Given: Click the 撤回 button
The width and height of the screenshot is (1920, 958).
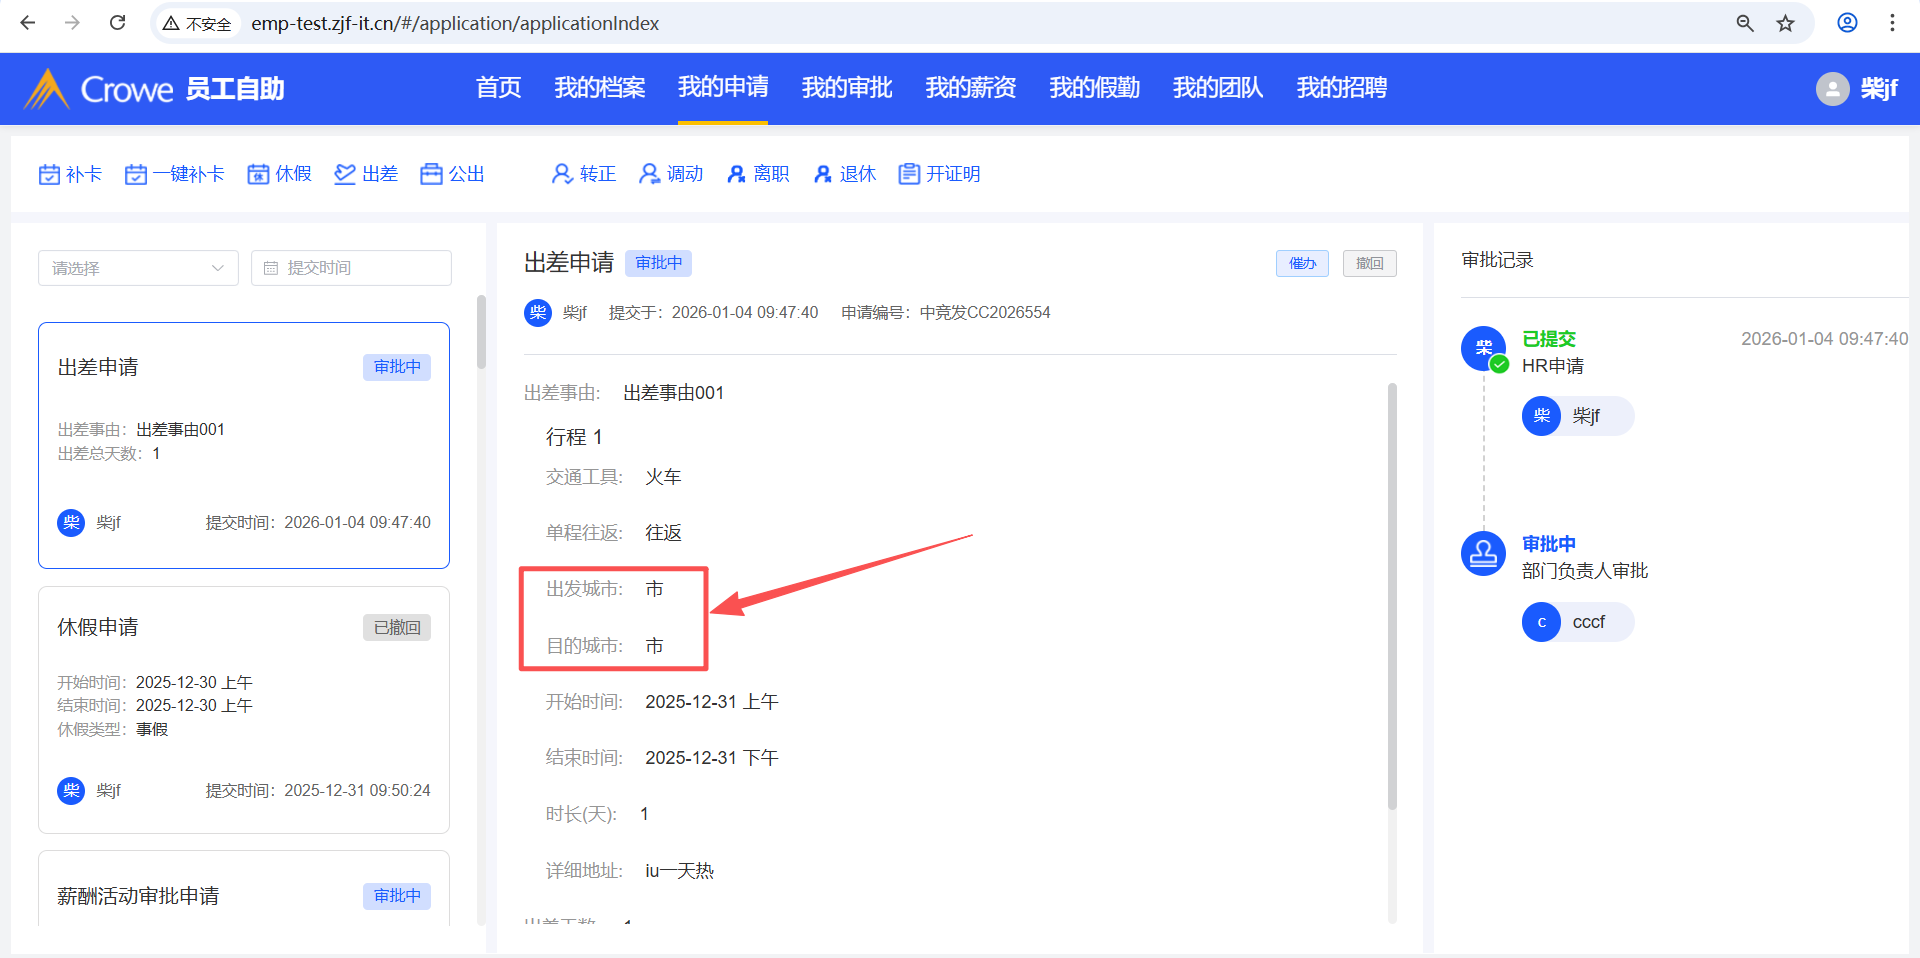Looking at the screenshot, I should pyautogui.click(x=1370, y=263).
